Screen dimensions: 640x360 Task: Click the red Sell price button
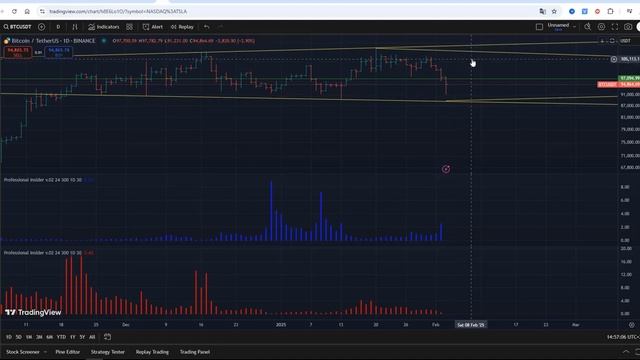(18, 52)
